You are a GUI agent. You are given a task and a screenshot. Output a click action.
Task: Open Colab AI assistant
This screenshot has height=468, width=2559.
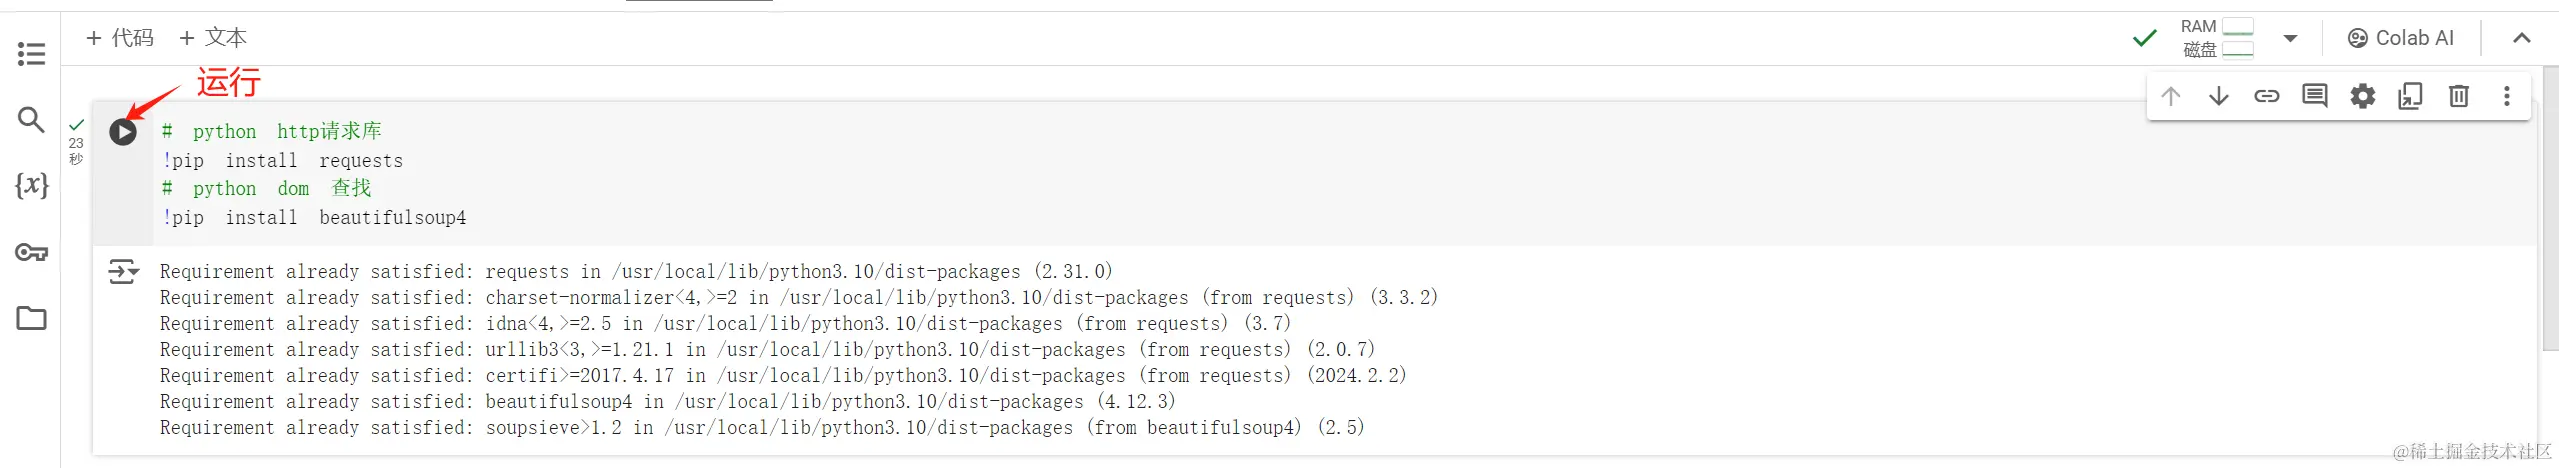coord(2400,38)
